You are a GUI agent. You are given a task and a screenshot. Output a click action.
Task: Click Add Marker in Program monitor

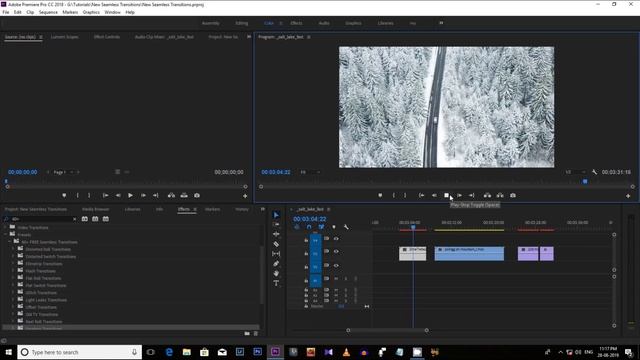click(380, 196)
